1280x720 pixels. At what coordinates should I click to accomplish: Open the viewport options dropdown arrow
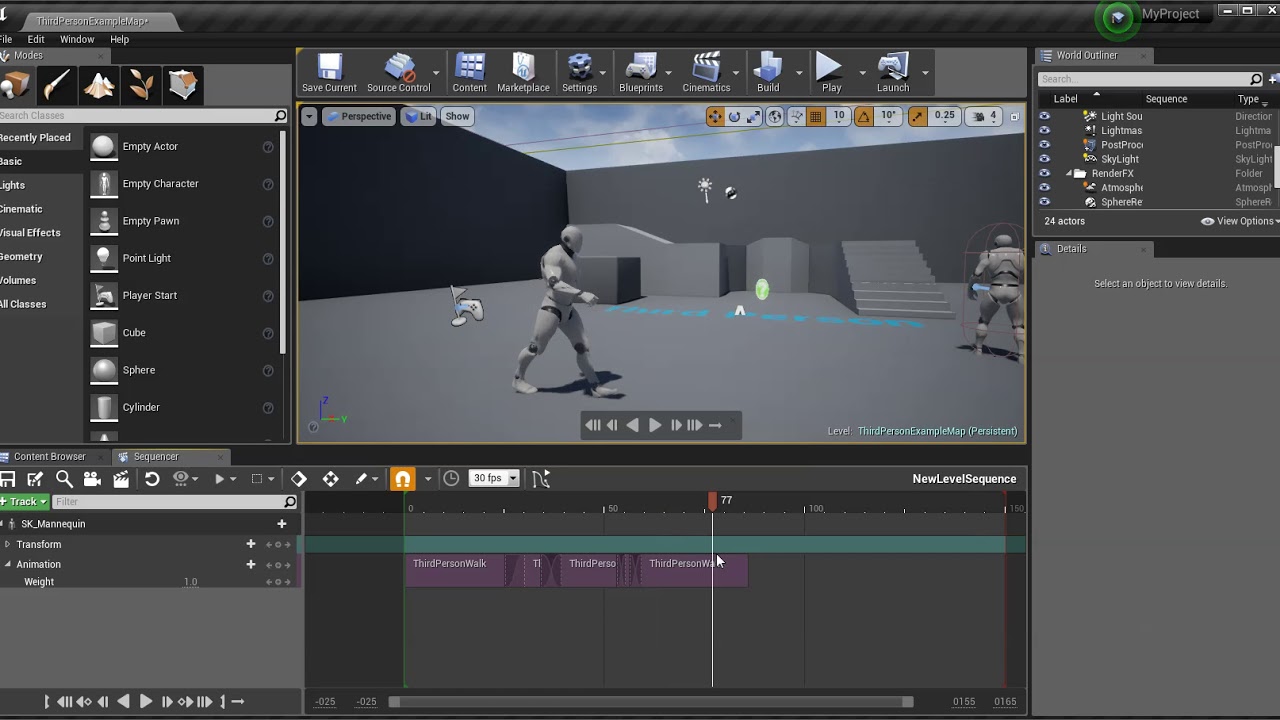[309, 117]
